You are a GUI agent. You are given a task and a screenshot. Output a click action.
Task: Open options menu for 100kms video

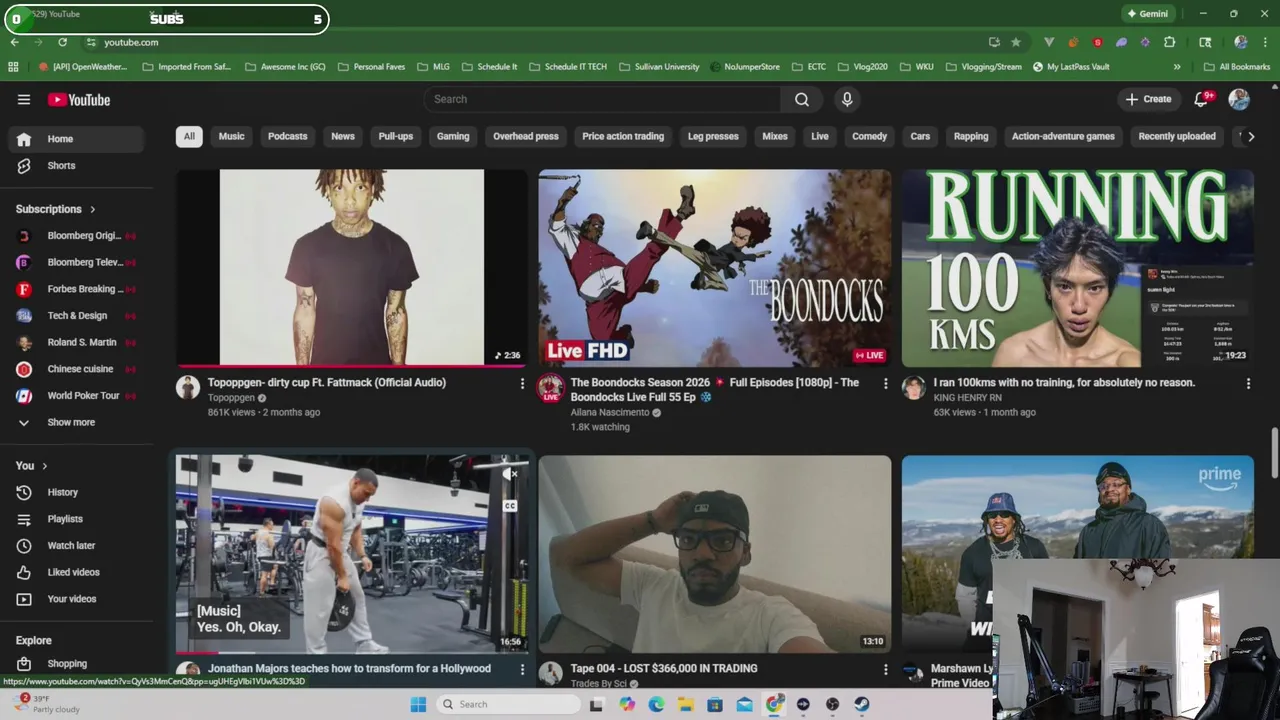pyautogui.click(x=1248, y=383)
